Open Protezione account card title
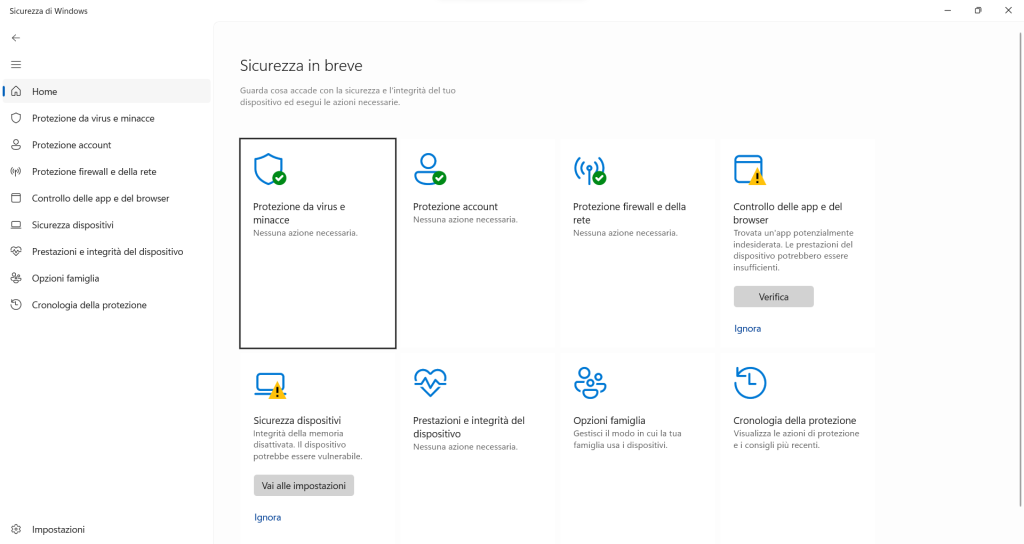 pos(455,206)
